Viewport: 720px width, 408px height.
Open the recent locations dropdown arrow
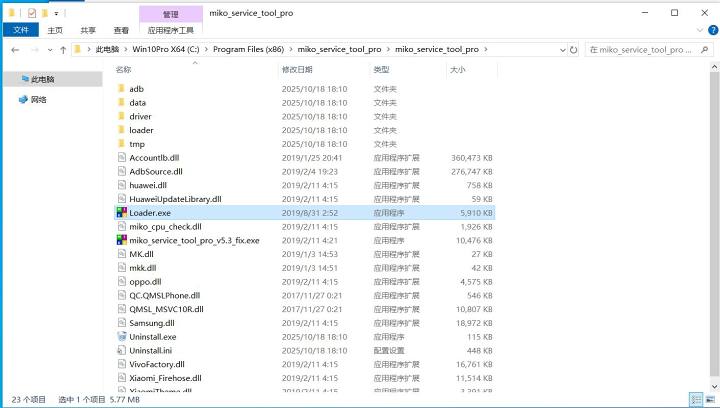[x=50, y=50]
